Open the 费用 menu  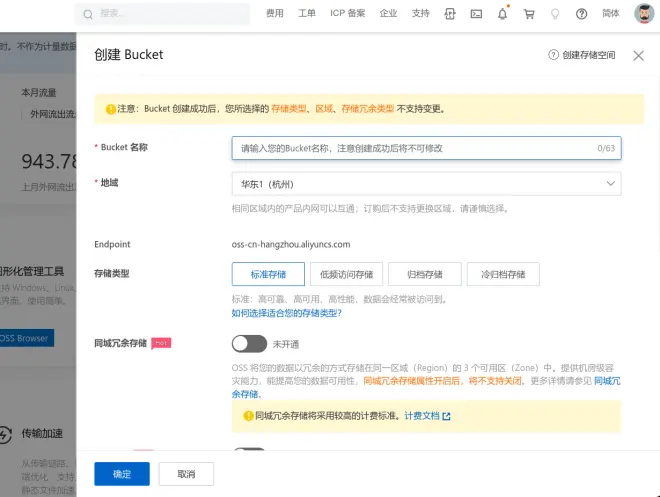pos(275,13)
